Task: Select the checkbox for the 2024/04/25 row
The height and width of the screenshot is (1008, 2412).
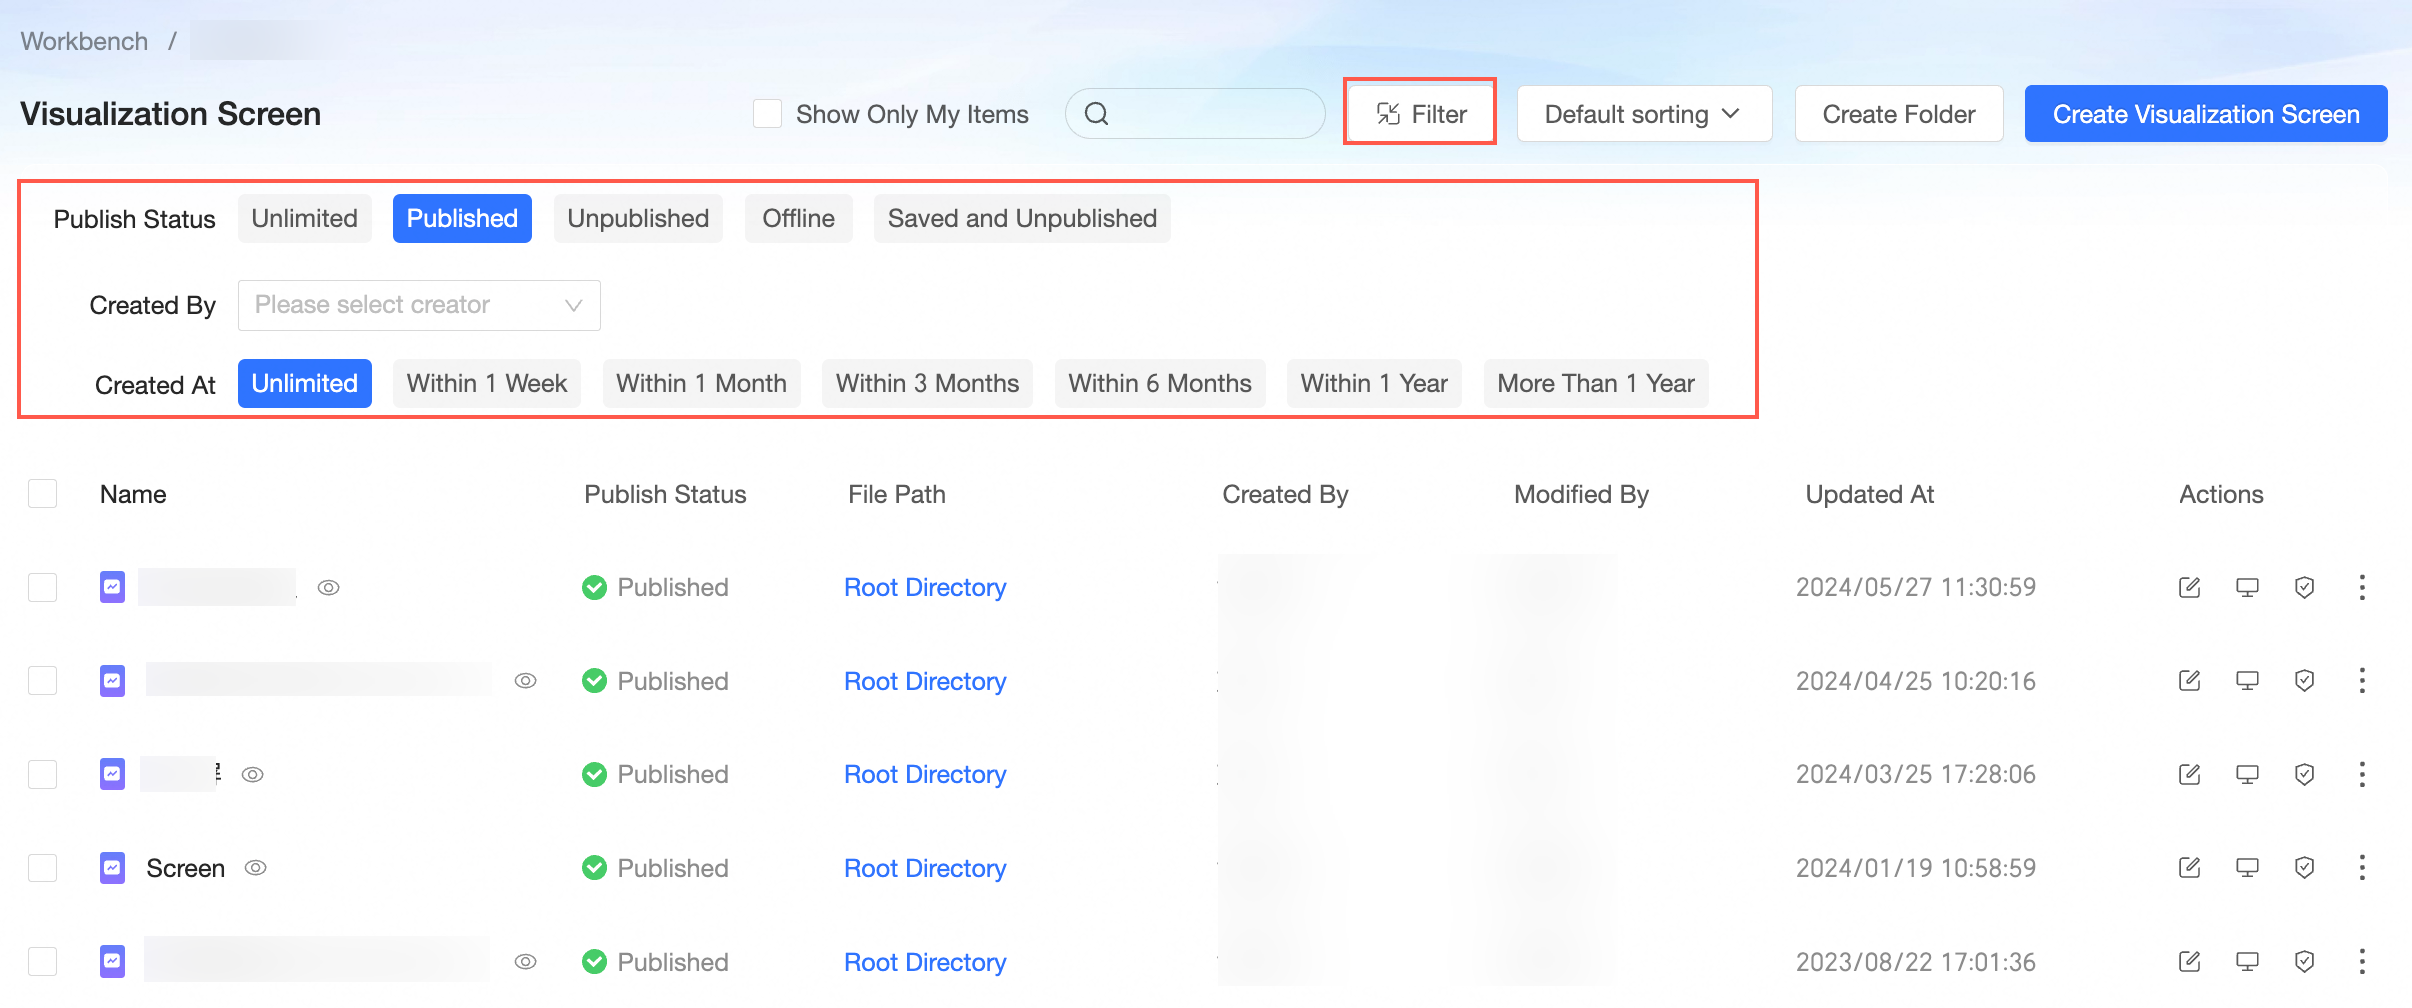Action: point(43,681)
